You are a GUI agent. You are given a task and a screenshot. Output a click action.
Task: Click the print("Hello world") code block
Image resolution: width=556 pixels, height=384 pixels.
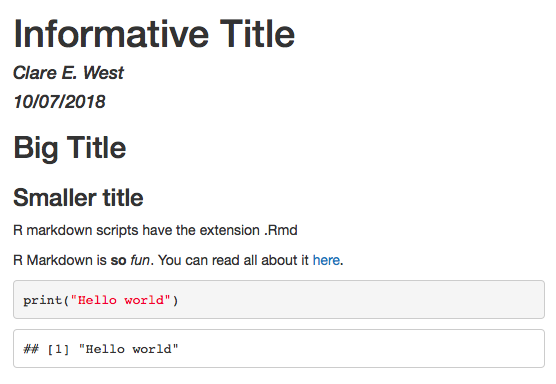pos(279,300)
